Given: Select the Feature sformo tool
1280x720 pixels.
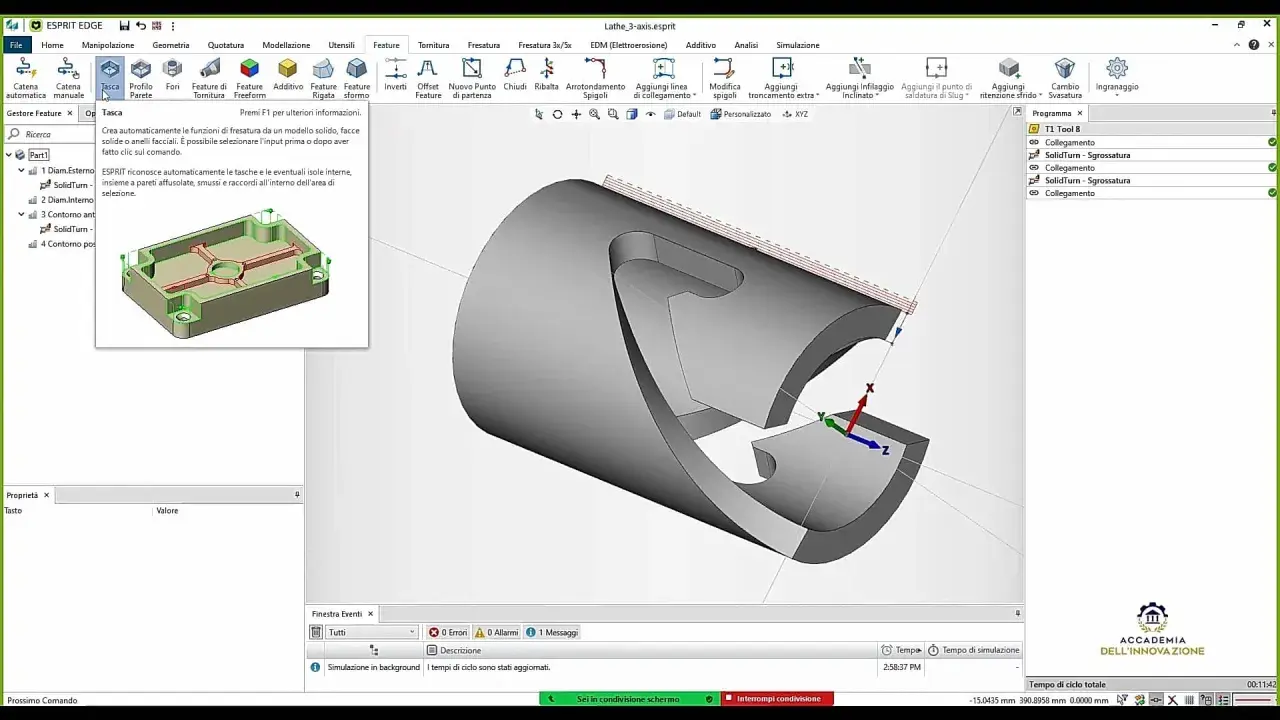Looking at the screenshot, I should pyautogui.click(x=357, y=78).
